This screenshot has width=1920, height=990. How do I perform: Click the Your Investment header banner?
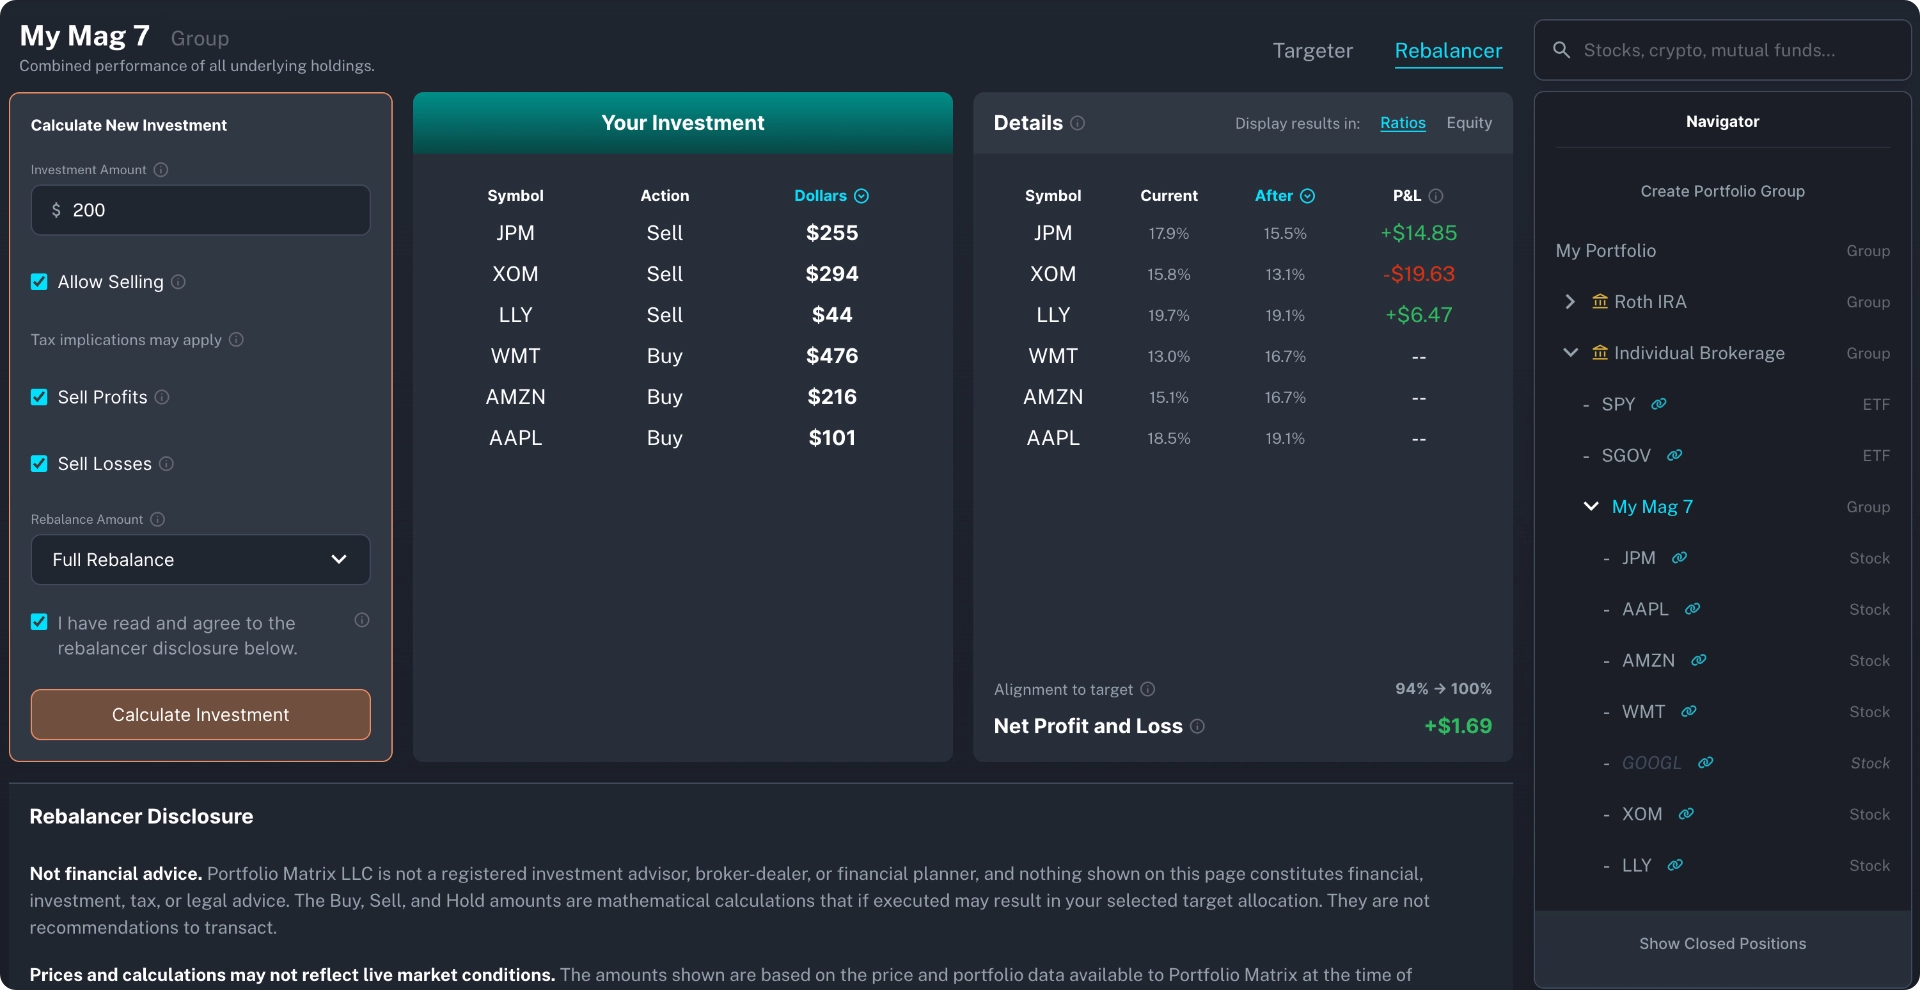point(683,123)
